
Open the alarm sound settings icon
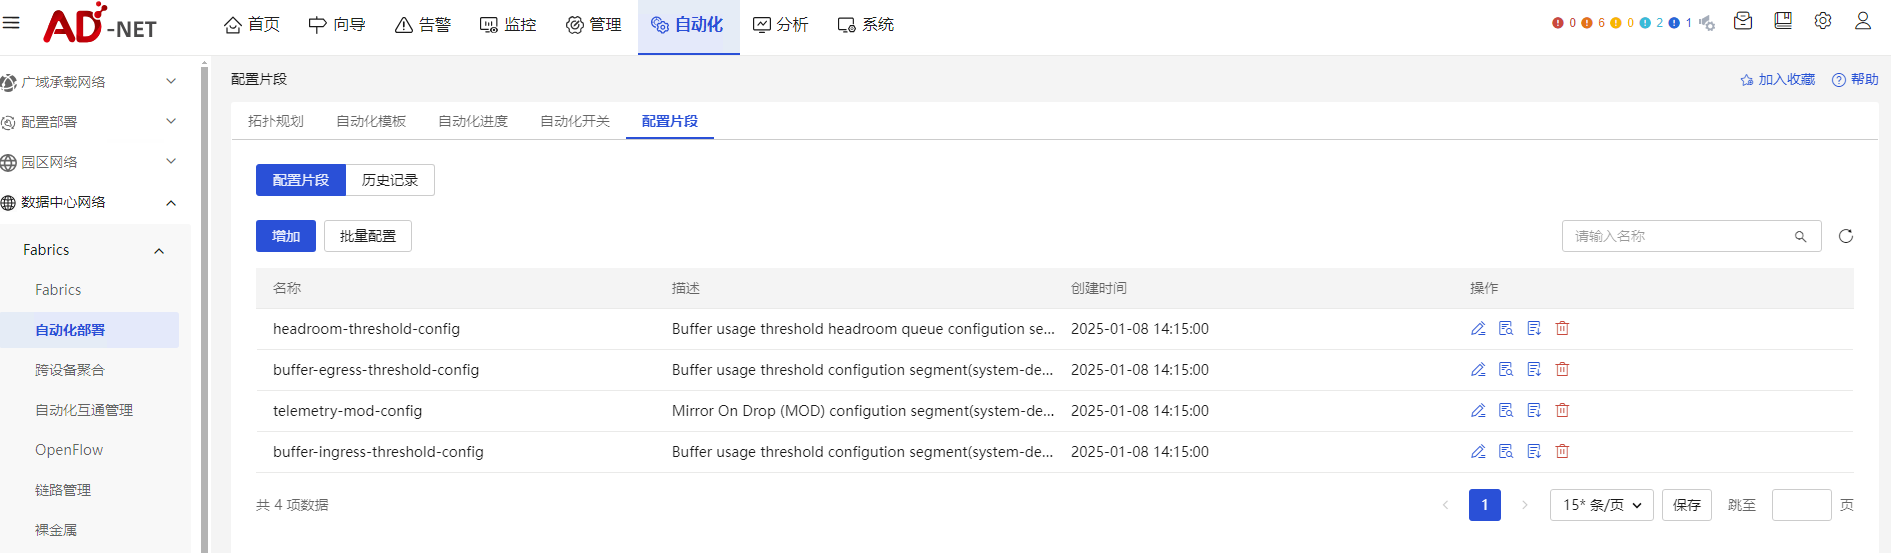tap(1707, 23)
